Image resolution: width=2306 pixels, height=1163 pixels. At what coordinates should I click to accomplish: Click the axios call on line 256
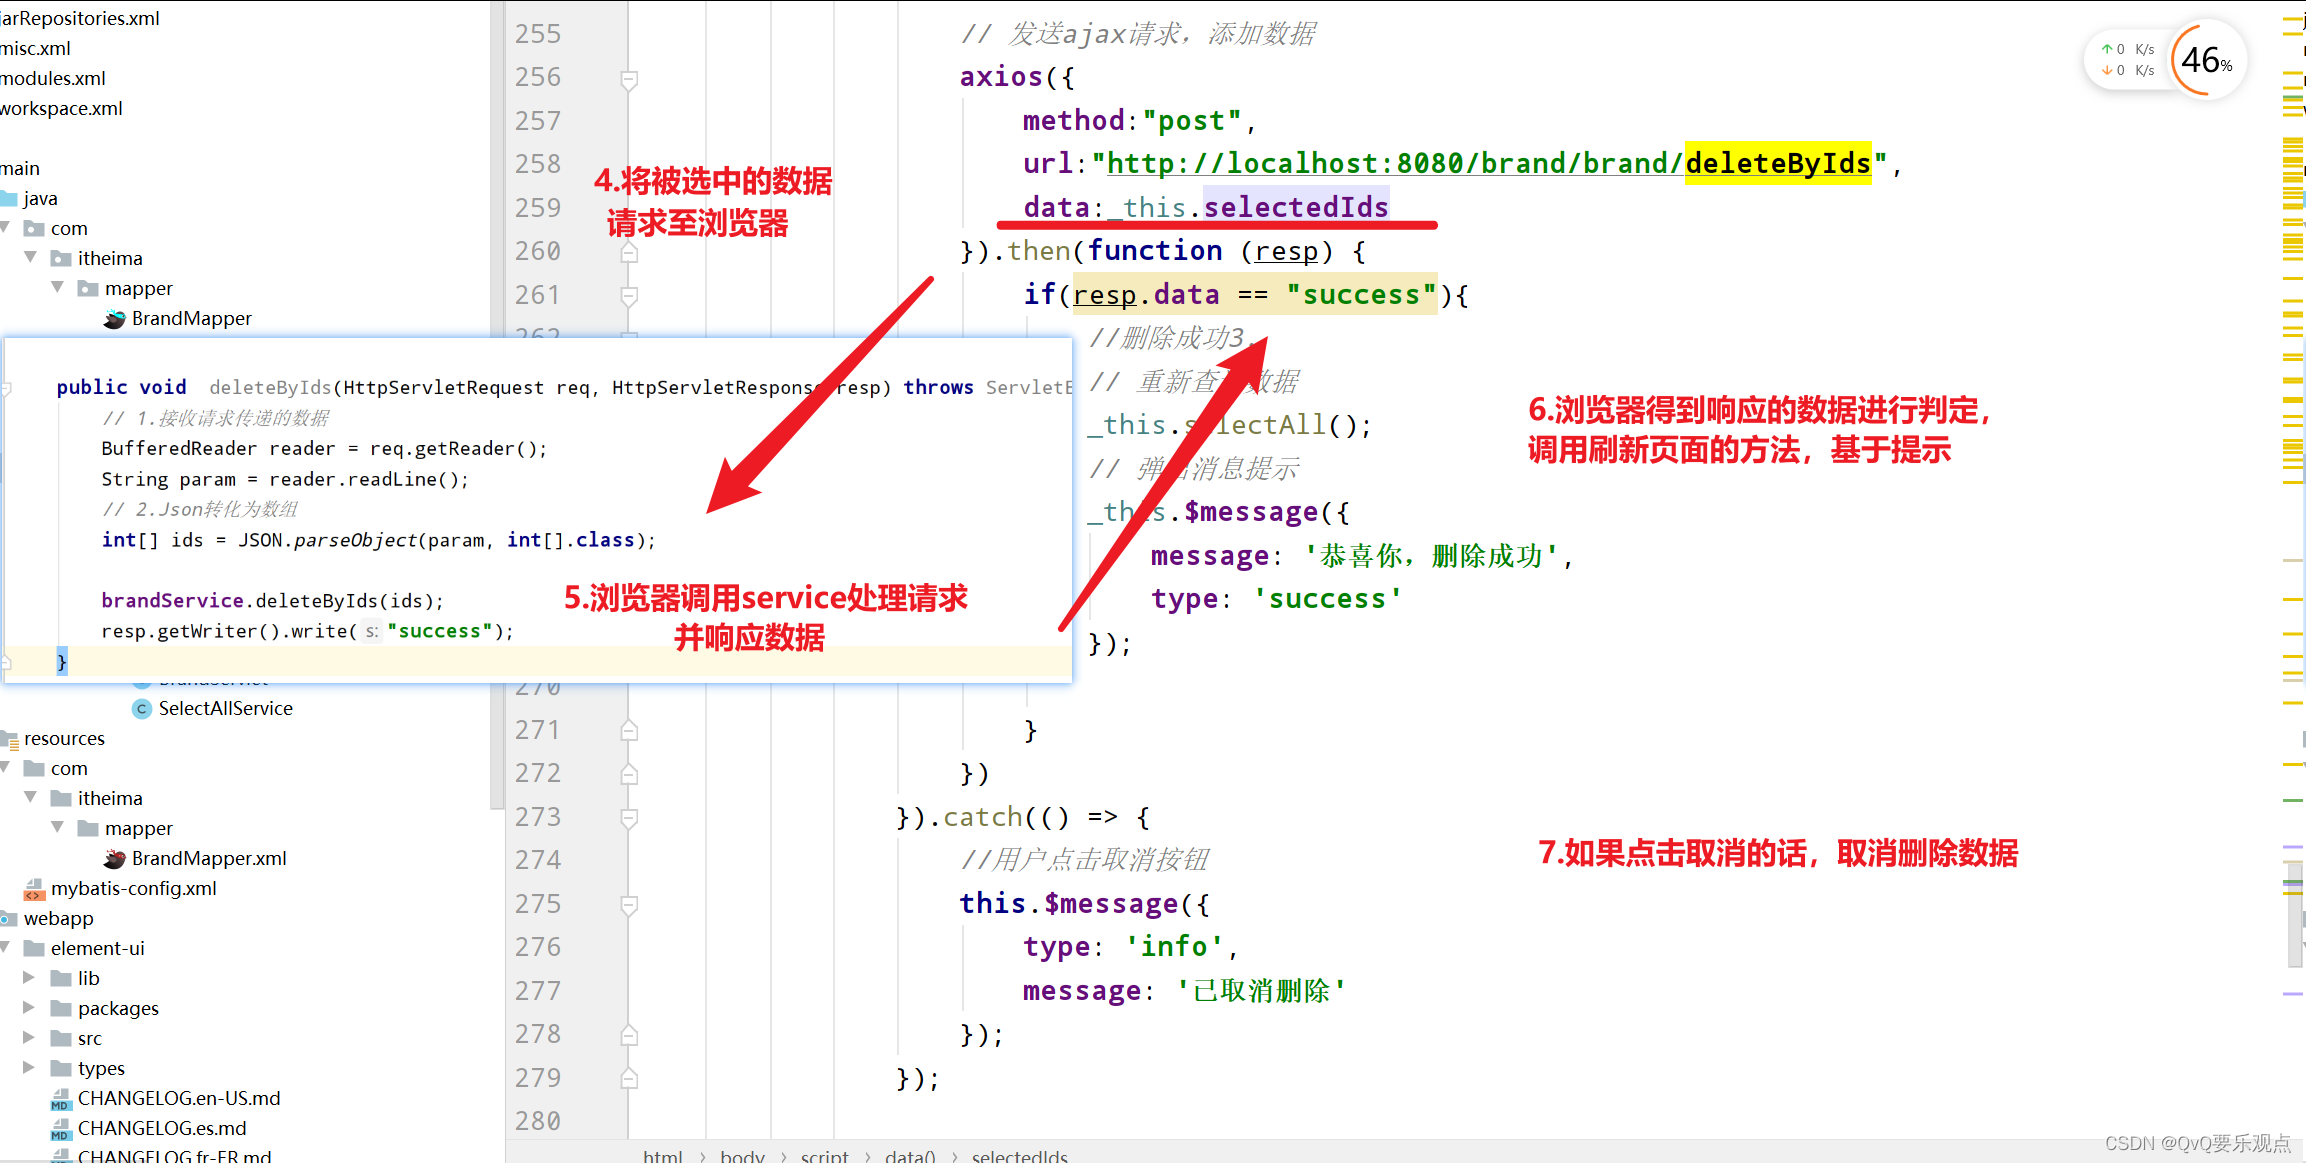pyautogui.click(x=1001, y=77)
